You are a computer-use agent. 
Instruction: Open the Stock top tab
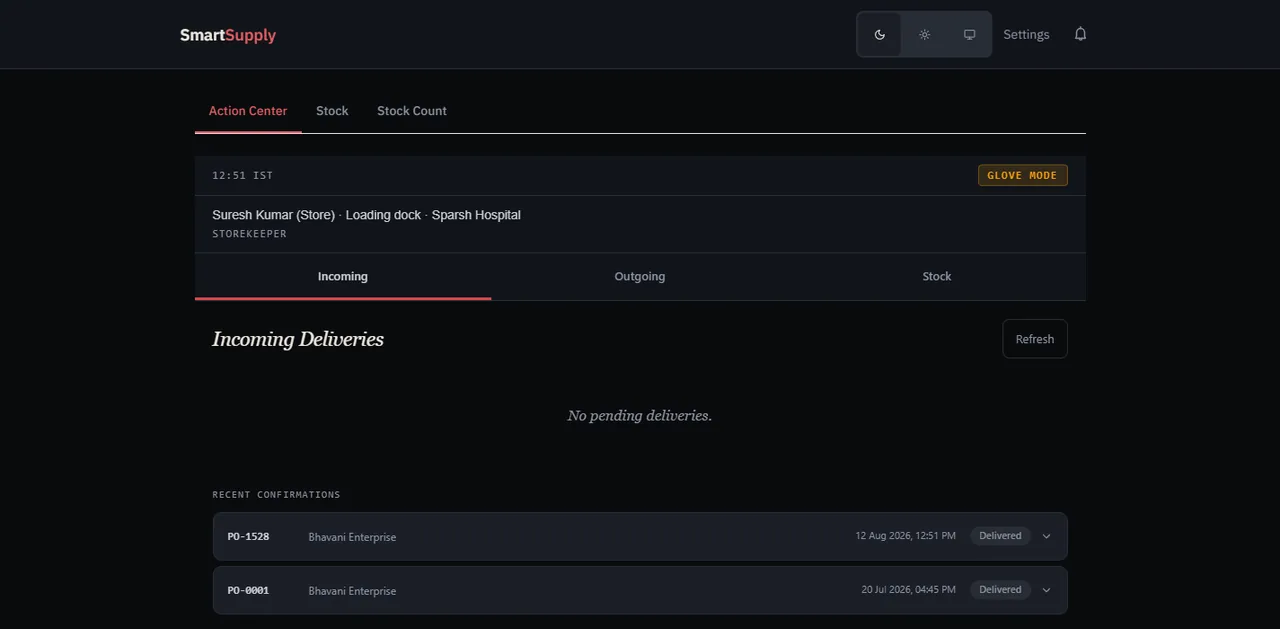[332, 111]
